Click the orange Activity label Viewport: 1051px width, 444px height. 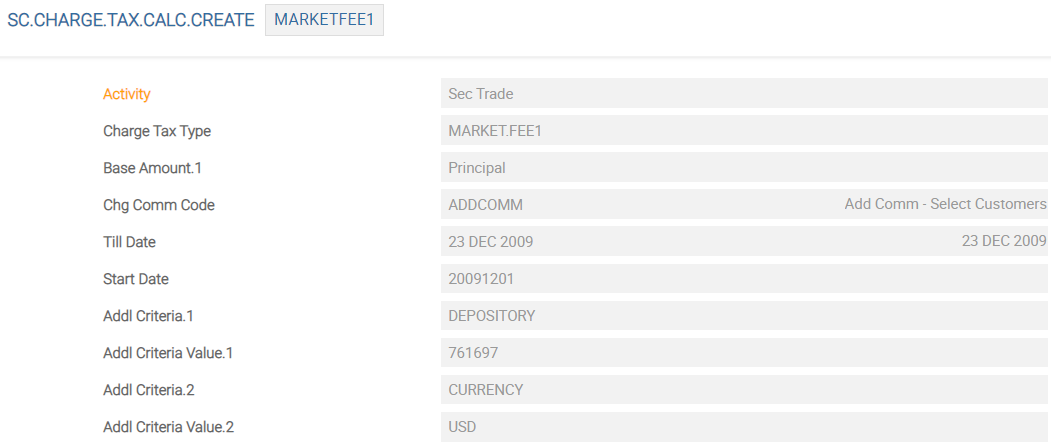tap(127, 94)
